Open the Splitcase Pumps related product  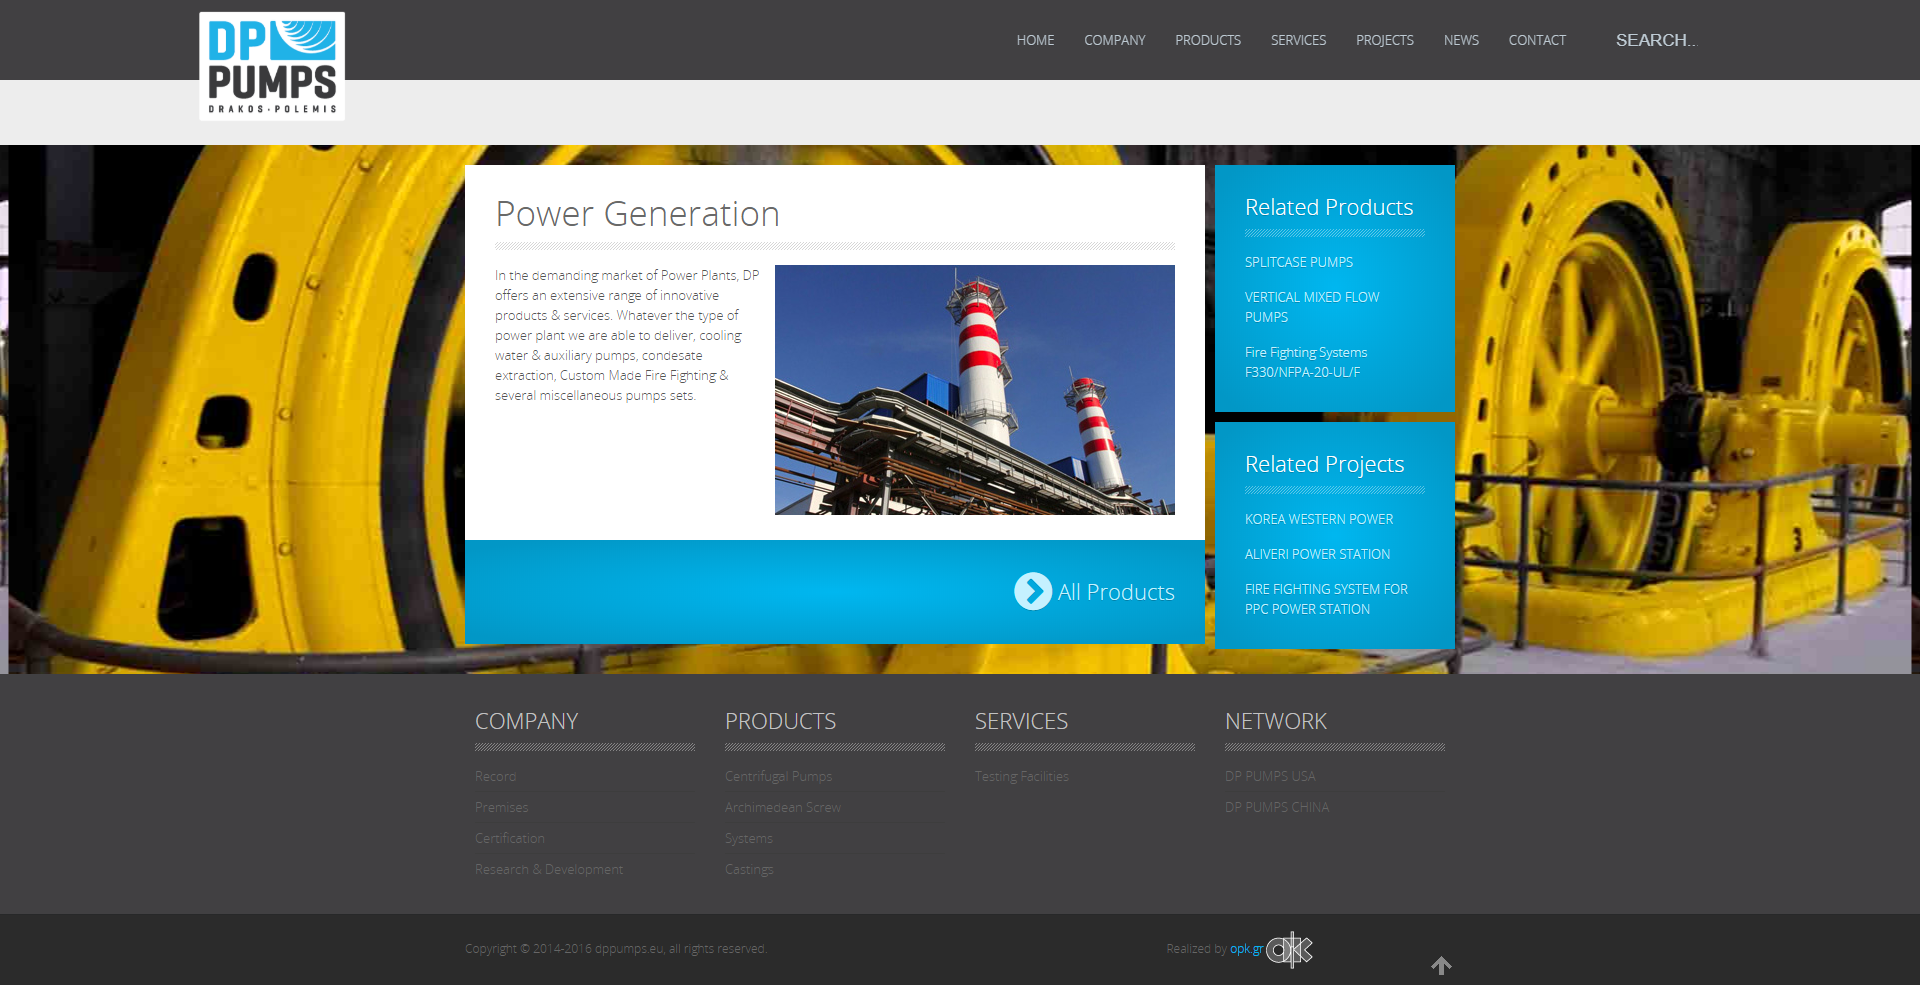click(1298, 262)
